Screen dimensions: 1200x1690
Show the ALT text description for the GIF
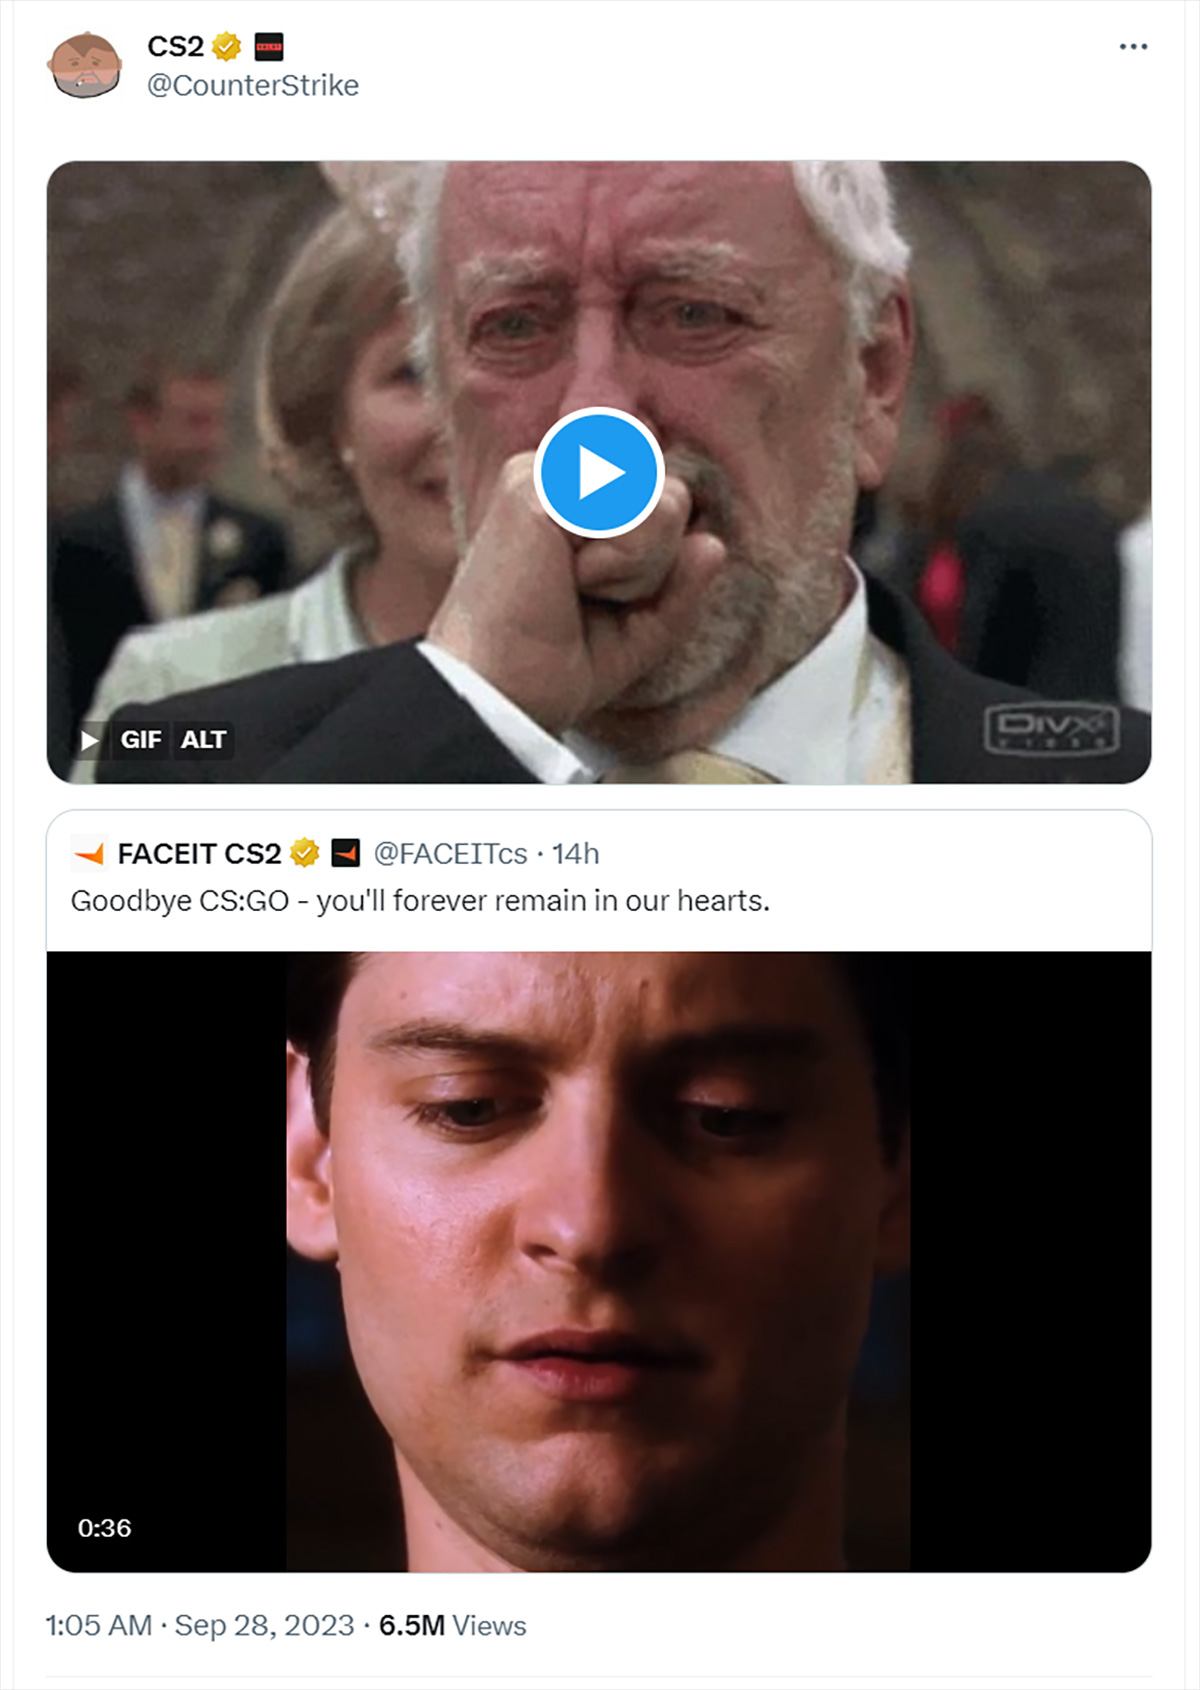coord(203,740)
